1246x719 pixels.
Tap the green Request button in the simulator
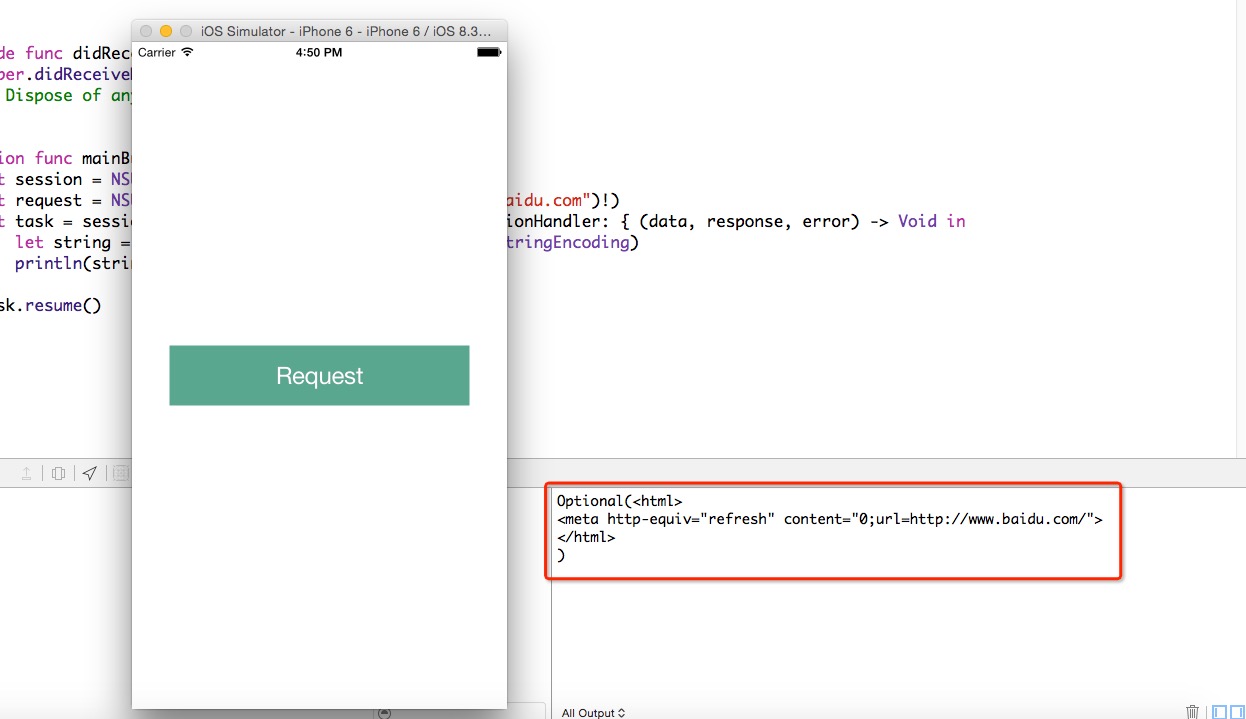(319, 376)
